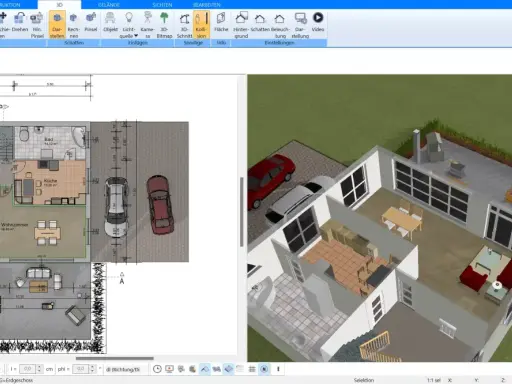Open Schatten shadow settings
This screenshot has width=512, height=384.
pos(260,23)
